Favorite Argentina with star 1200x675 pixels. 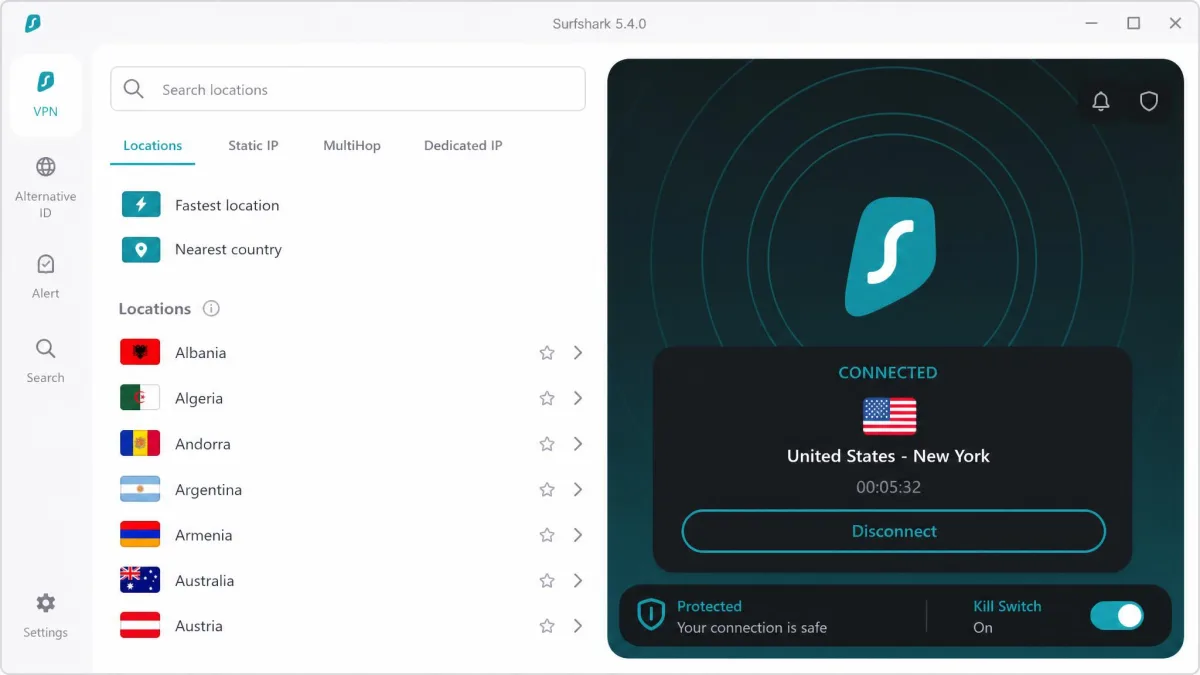point(547,490)
